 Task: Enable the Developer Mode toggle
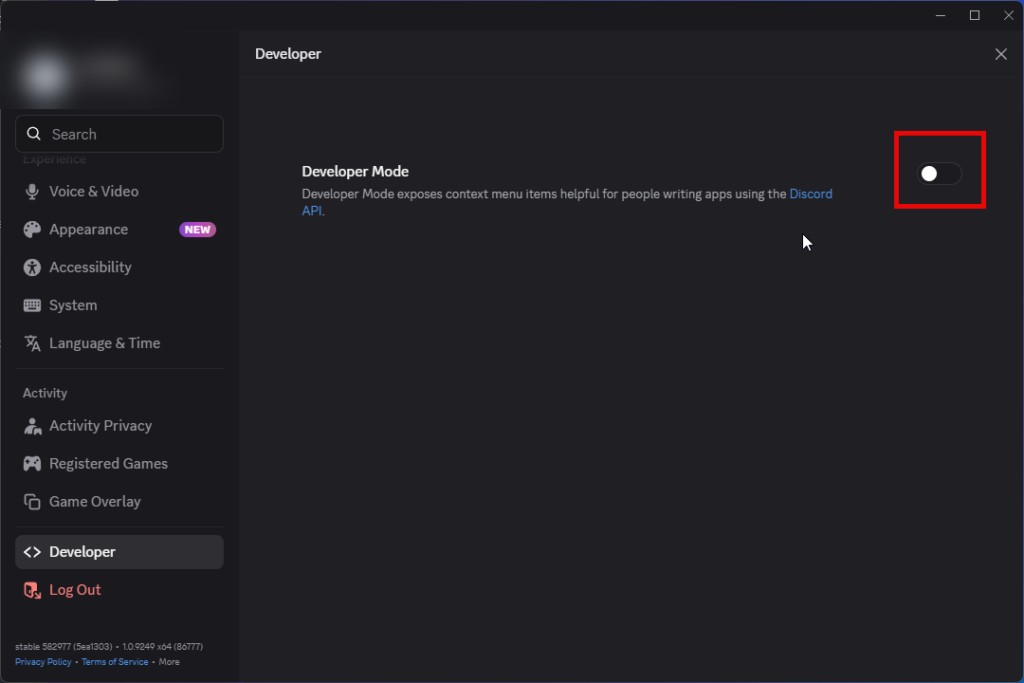[x=939, y=173]
